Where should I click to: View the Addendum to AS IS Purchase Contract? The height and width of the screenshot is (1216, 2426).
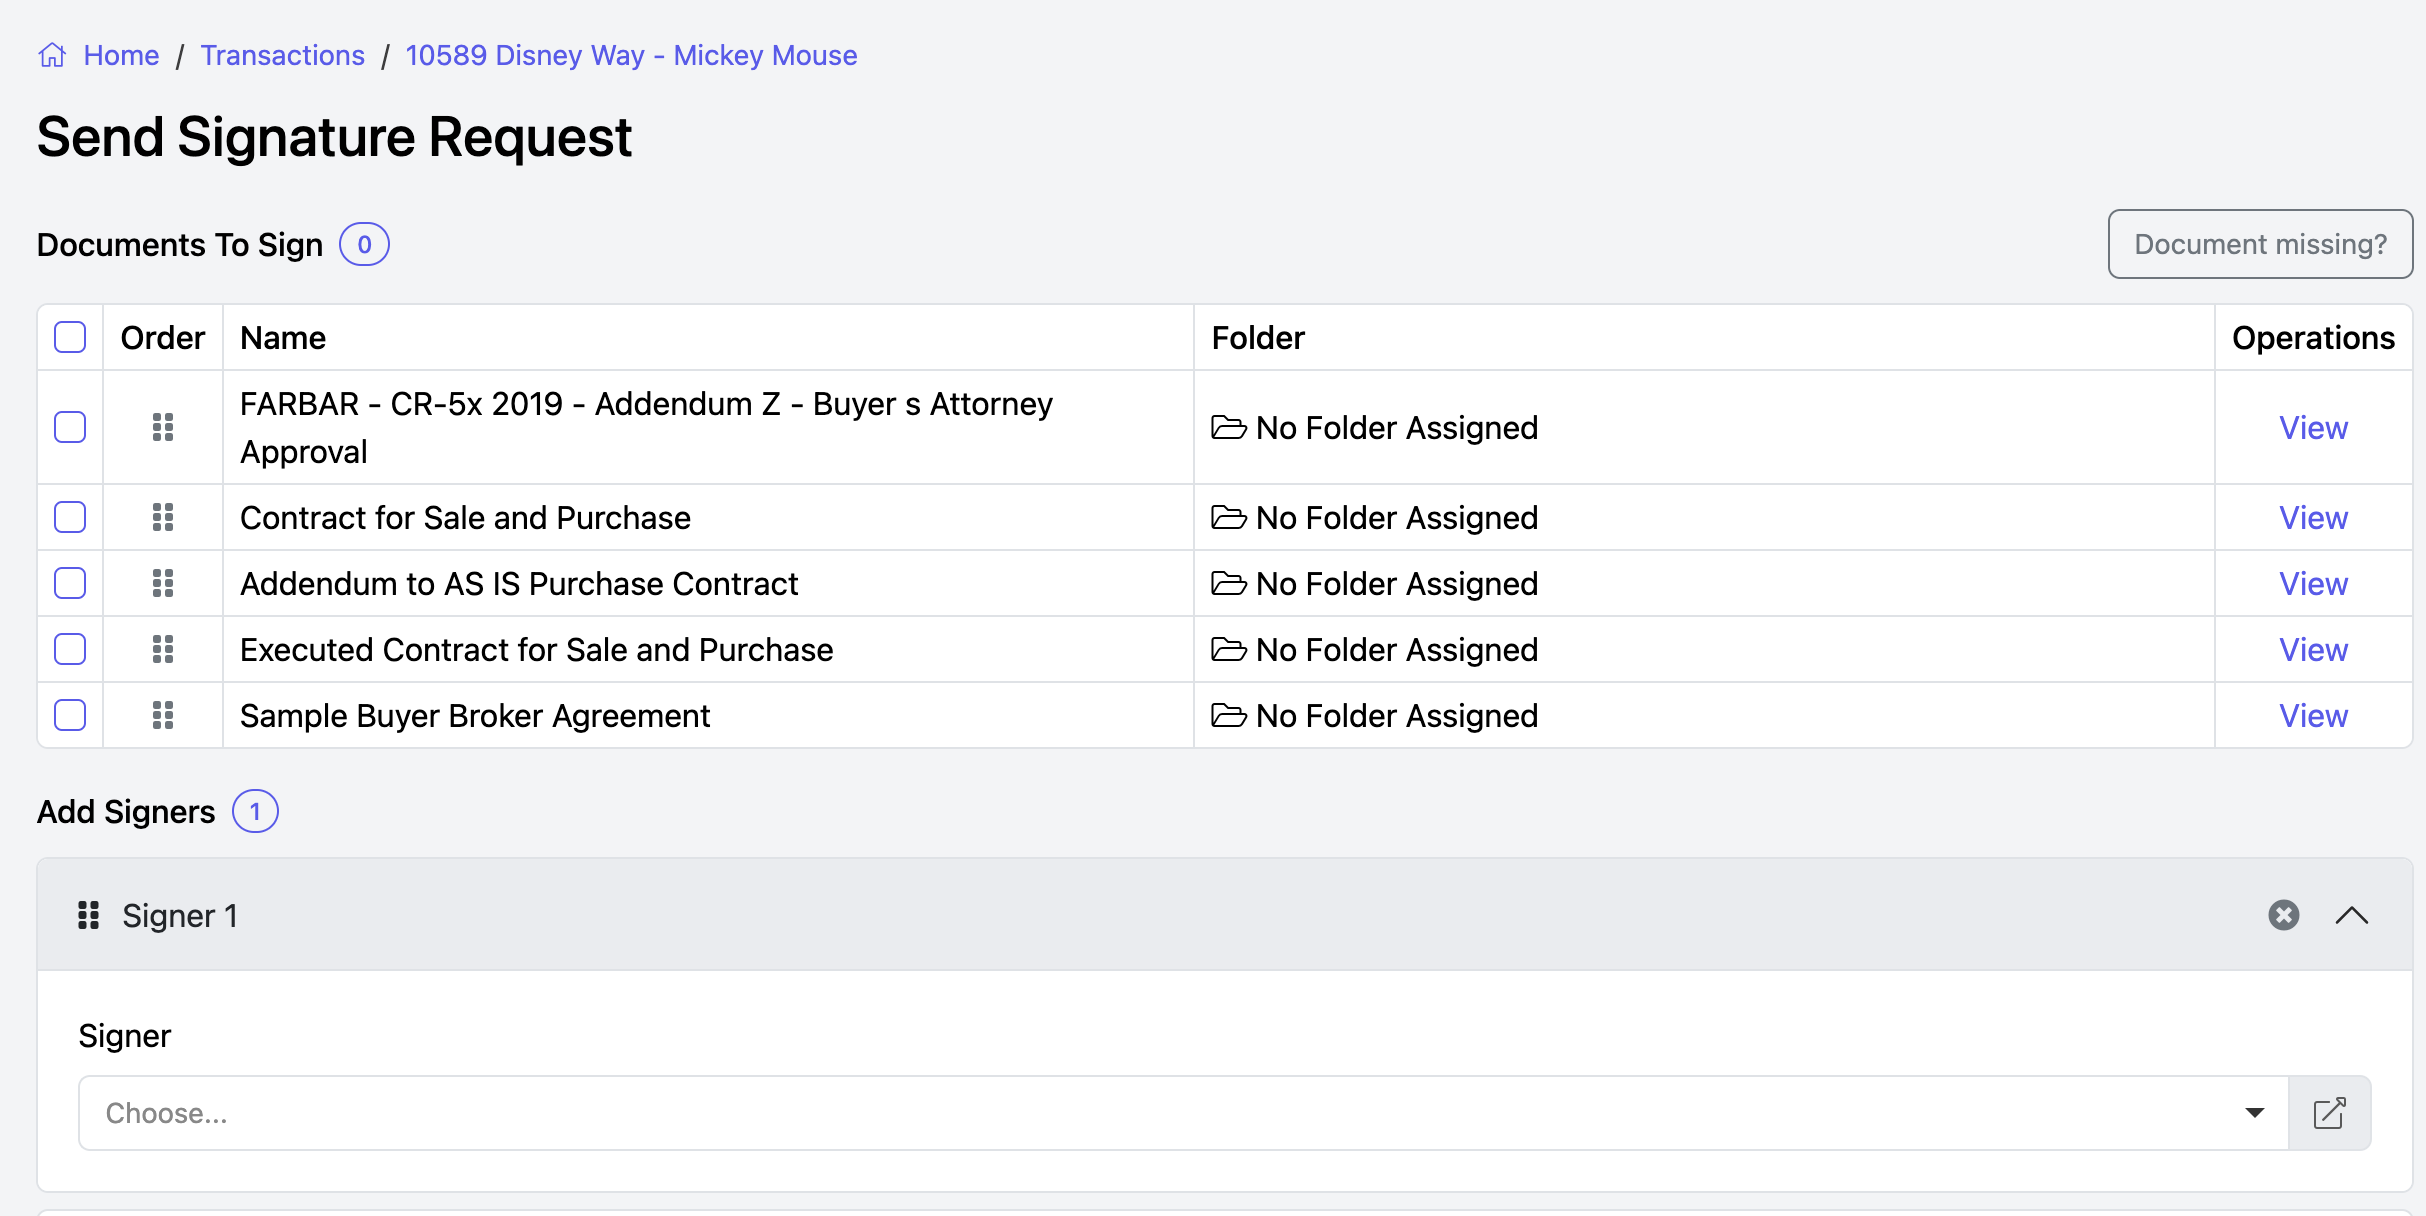coord(2312,583)
